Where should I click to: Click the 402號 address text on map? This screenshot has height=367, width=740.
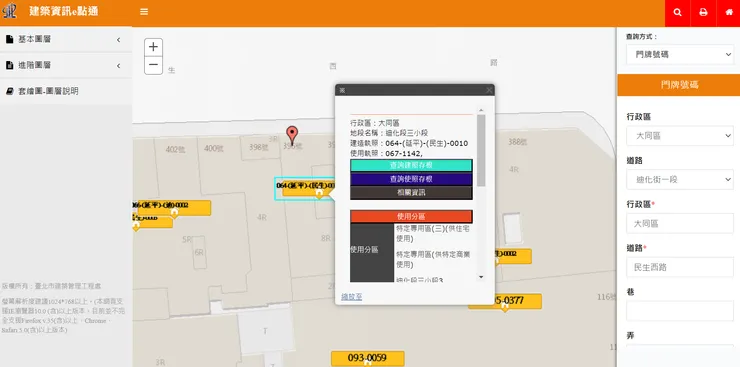tap(175, 150)
